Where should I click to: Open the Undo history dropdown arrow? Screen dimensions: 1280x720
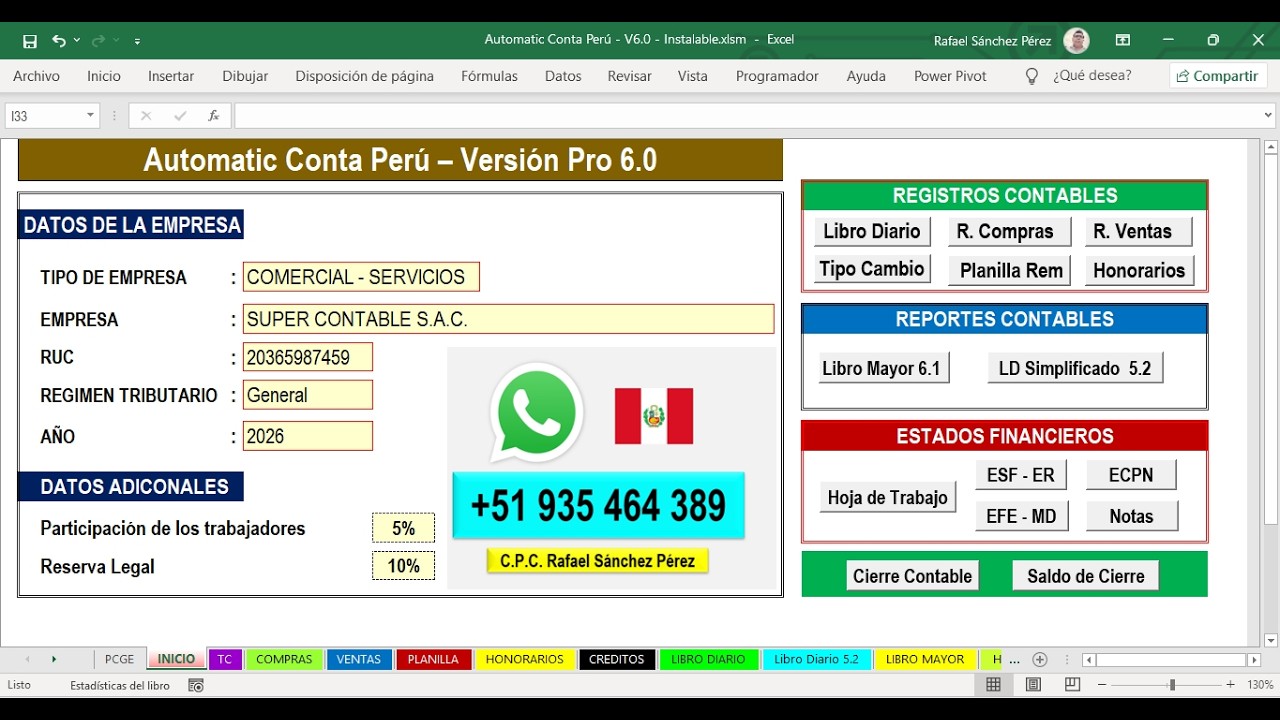[x=77, y=41]
